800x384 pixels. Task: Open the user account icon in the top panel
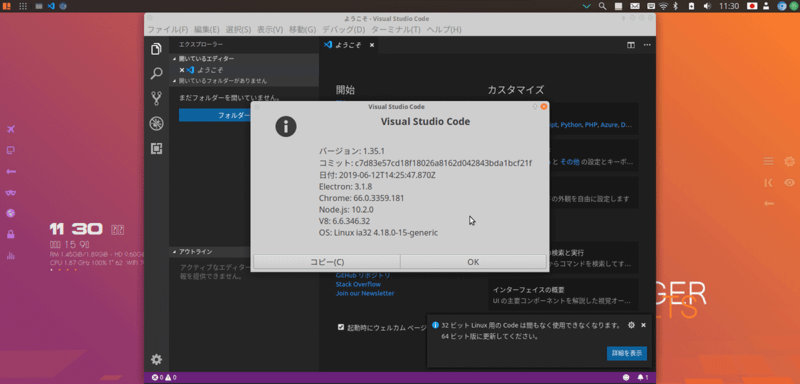766,6
